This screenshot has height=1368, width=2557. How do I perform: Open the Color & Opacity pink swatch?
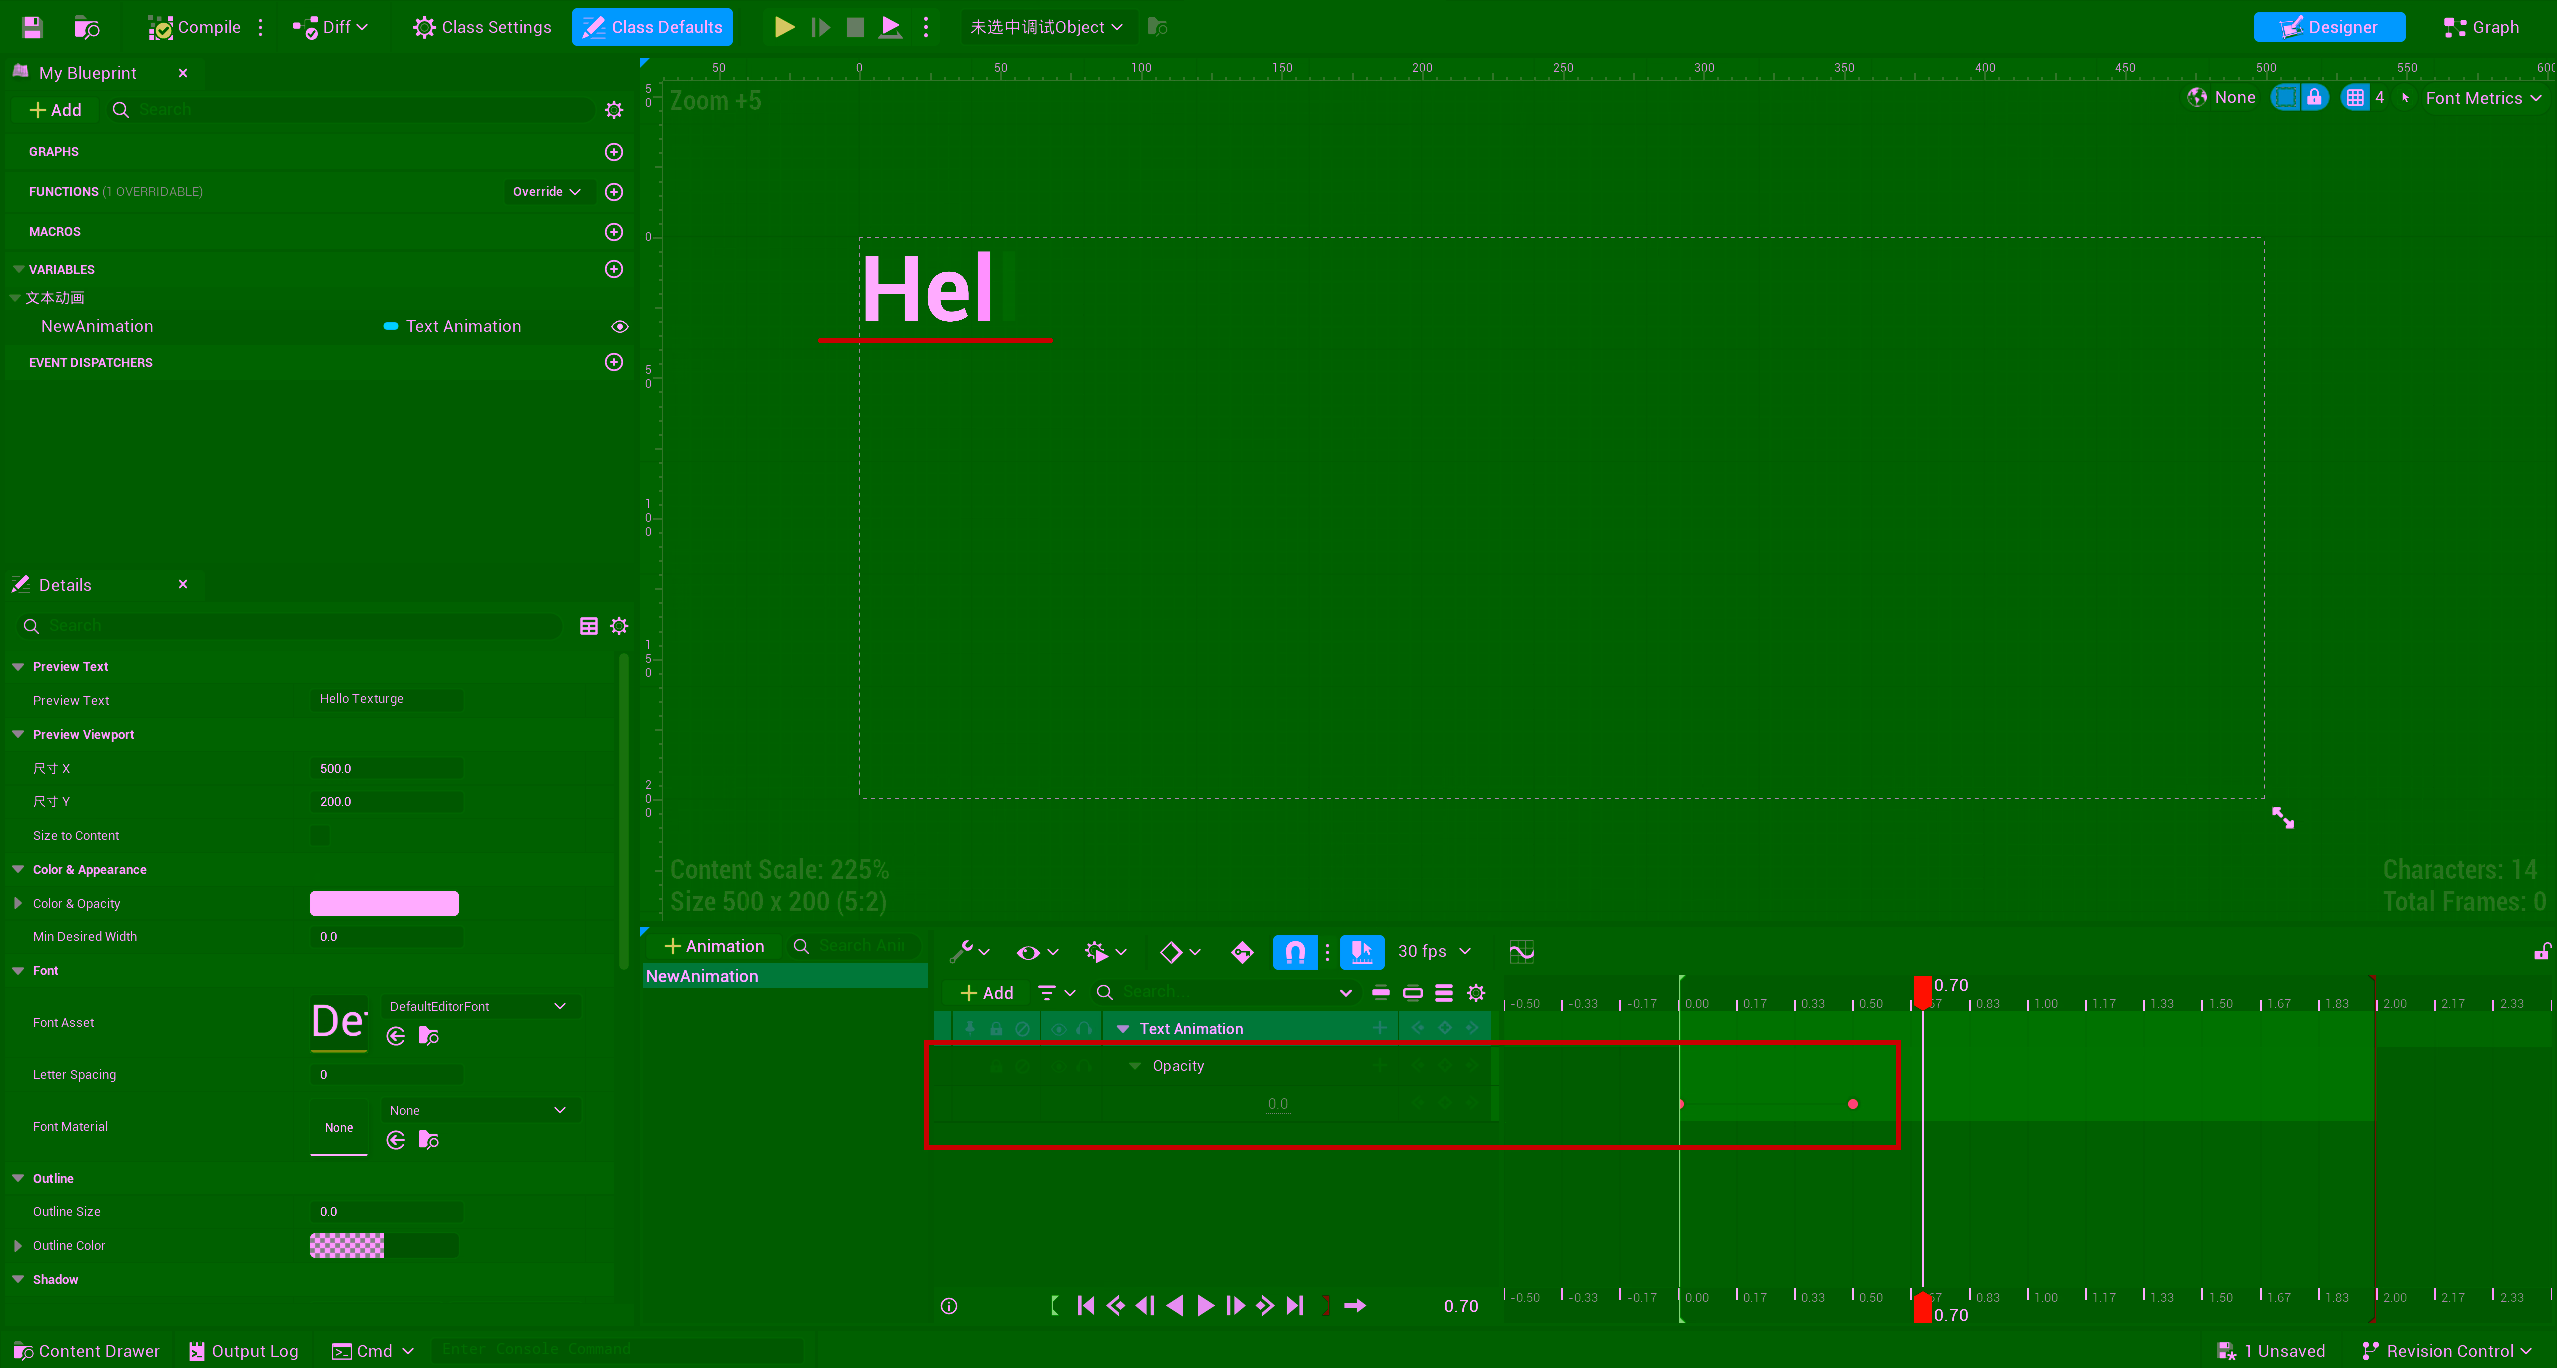pos(384,903)
